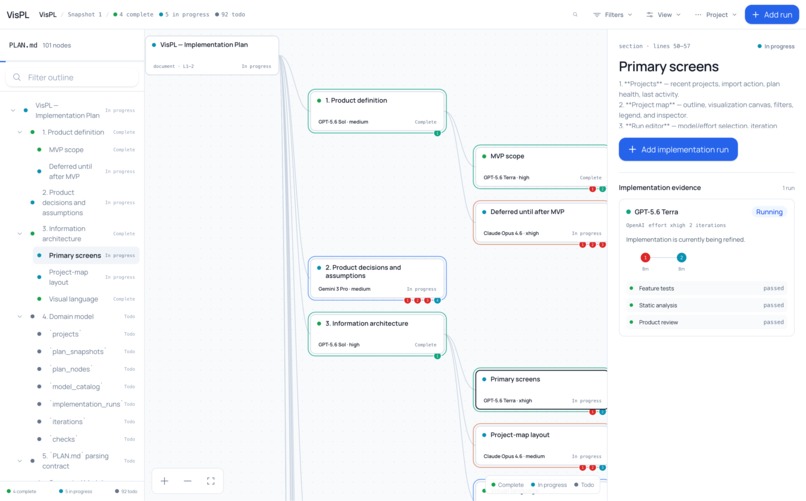Click the Project-map layout canvas node
Viewport: 806px width, 501px height.
(540, 446)
